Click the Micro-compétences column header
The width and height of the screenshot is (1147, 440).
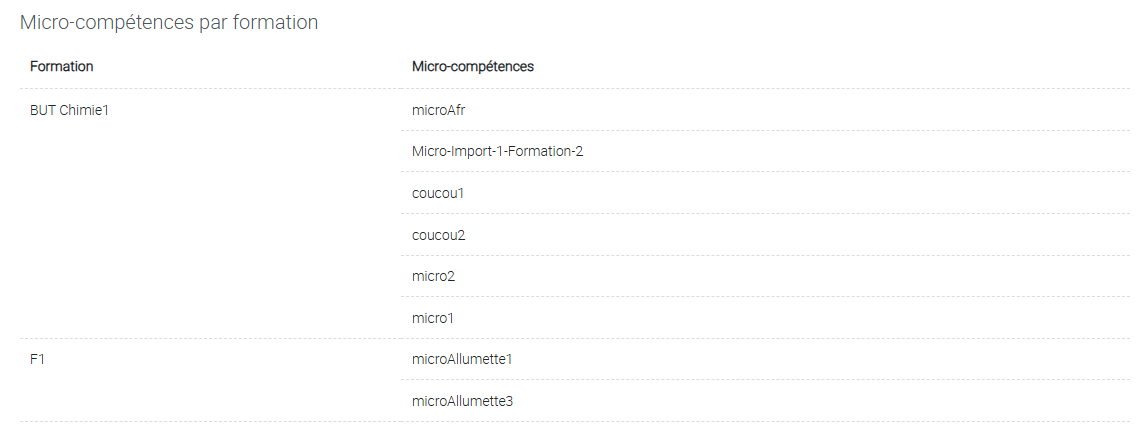pos(473,67)
